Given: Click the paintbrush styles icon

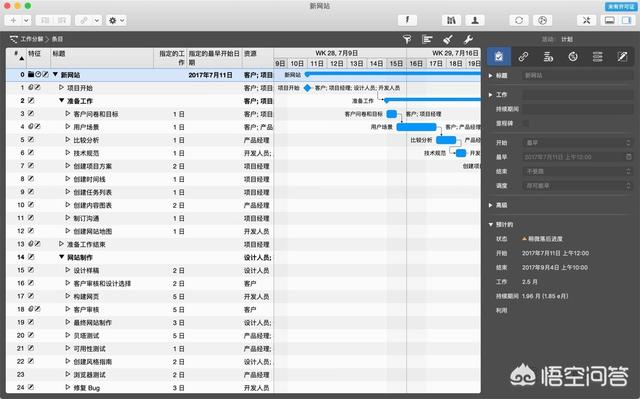Looking at the screenshot, I should [x=448, y=39].
